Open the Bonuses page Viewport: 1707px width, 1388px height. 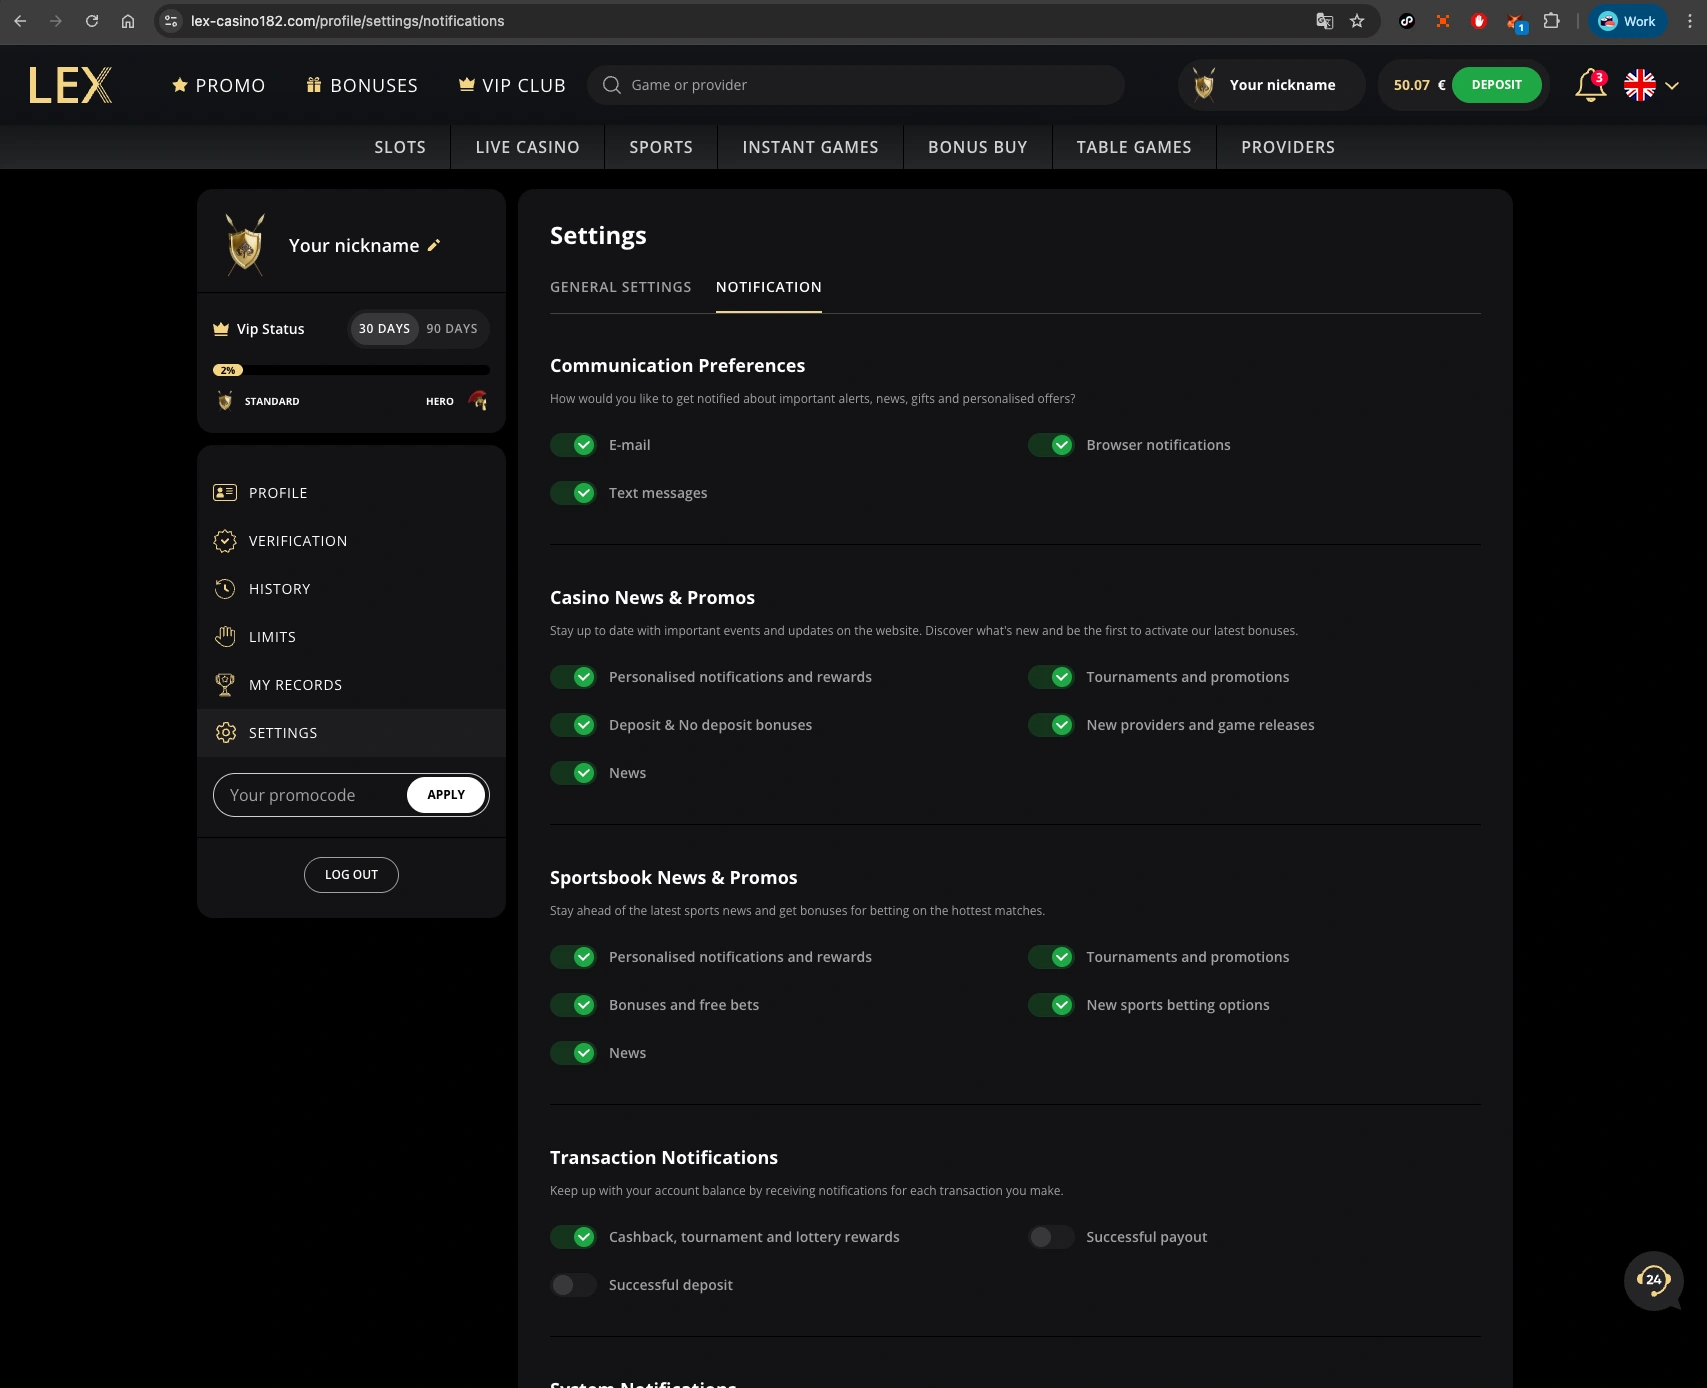(x=362, y=85)
